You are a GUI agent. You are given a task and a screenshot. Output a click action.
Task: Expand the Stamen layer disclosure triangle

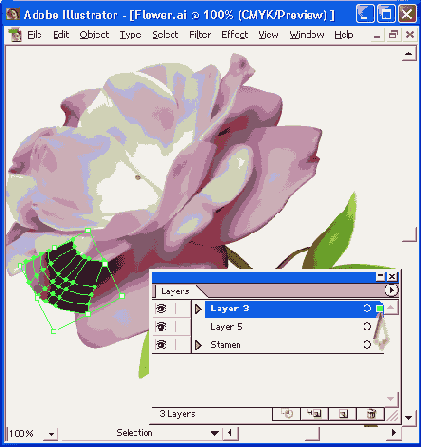tap(198, 345)
